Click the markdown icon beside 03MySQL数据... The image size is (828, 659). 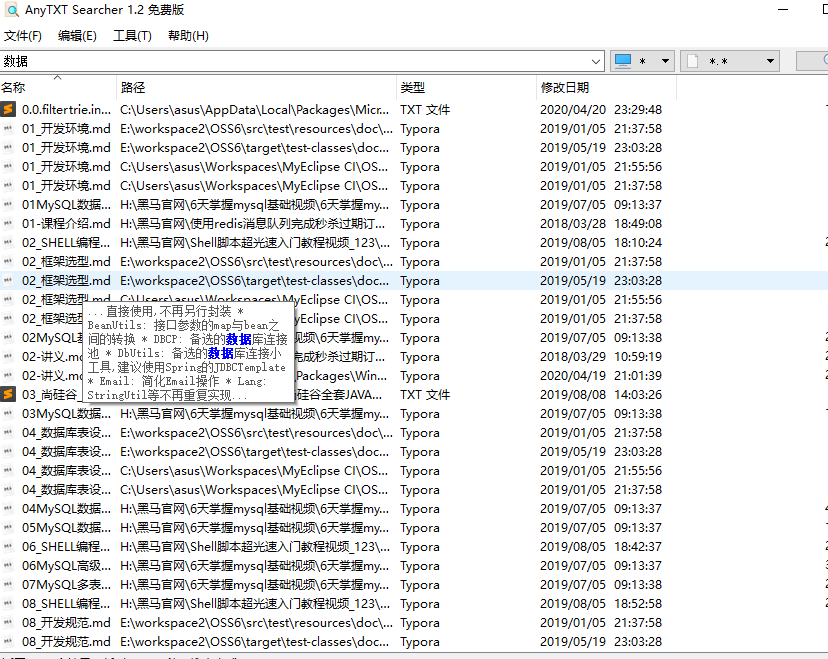pos(8,413)
